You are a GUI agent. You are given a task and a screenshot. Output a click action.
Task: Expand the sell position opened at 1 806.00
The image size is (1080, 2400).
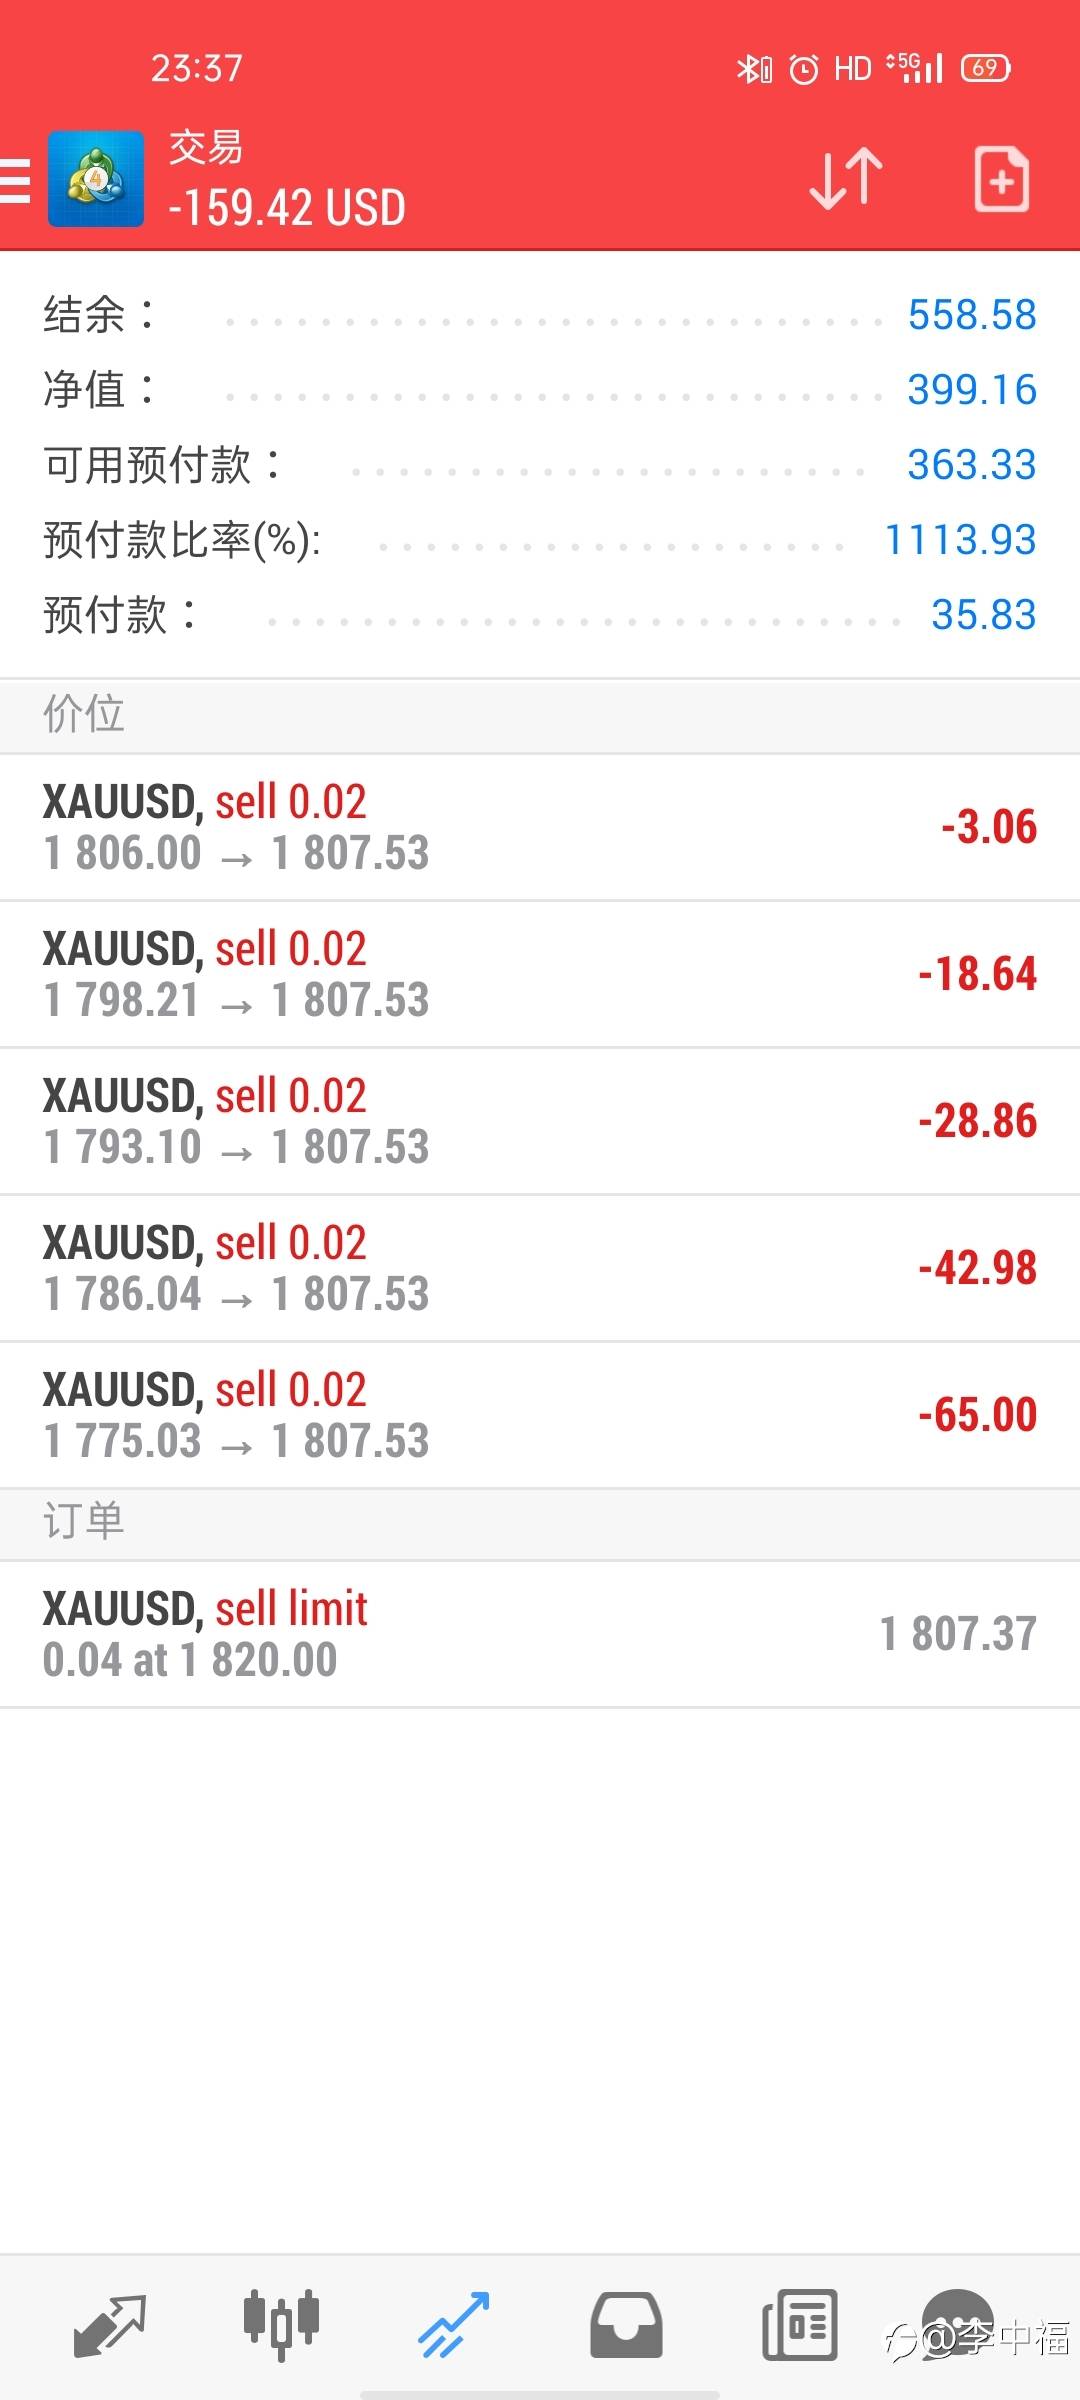tap(540, 827)
